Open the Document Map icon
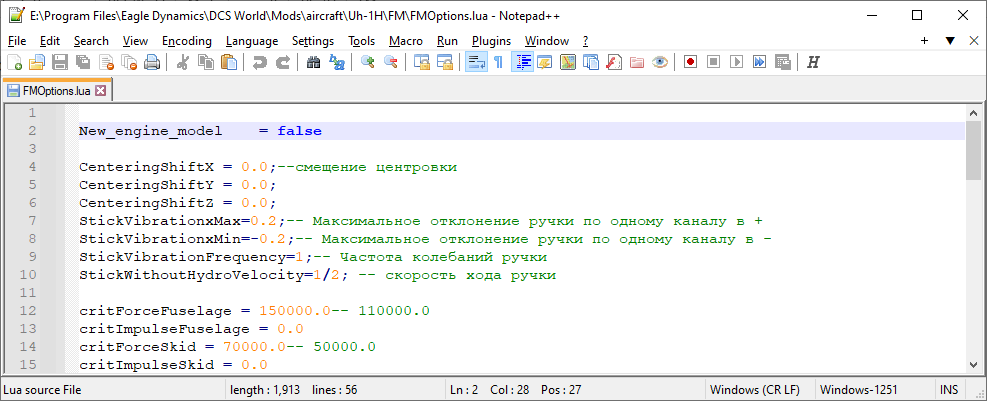The image size is (987, 401). point(568,62)
